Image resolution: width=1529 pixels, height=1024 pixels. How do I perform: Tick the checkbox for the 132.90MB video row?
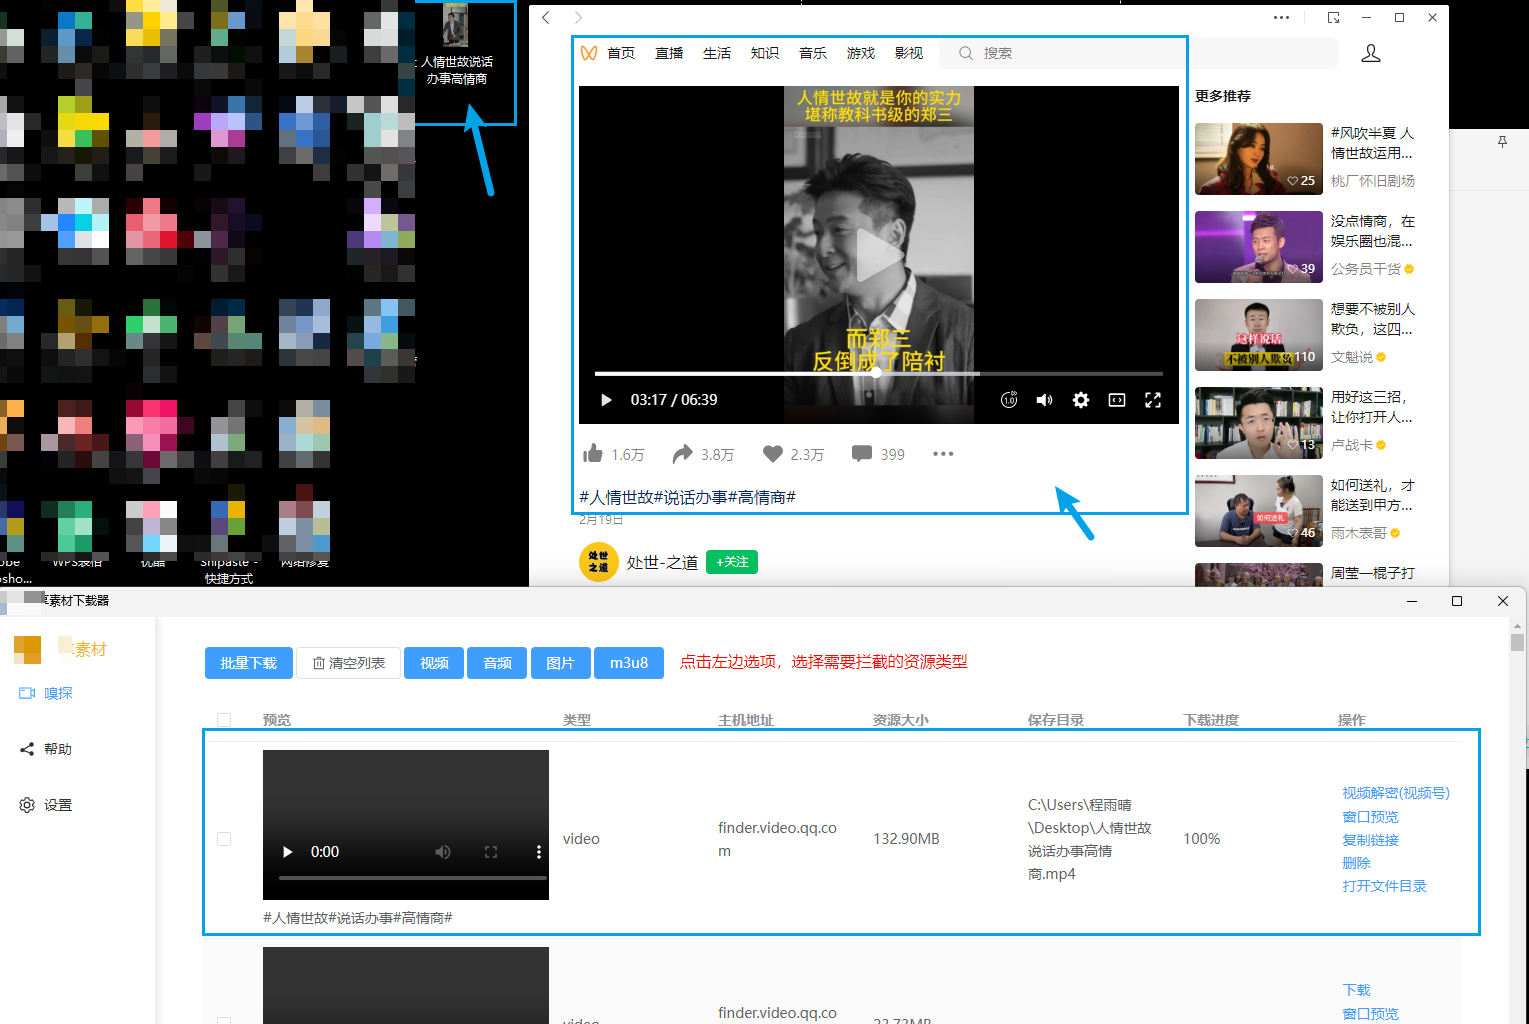click(x=224, y=839)
